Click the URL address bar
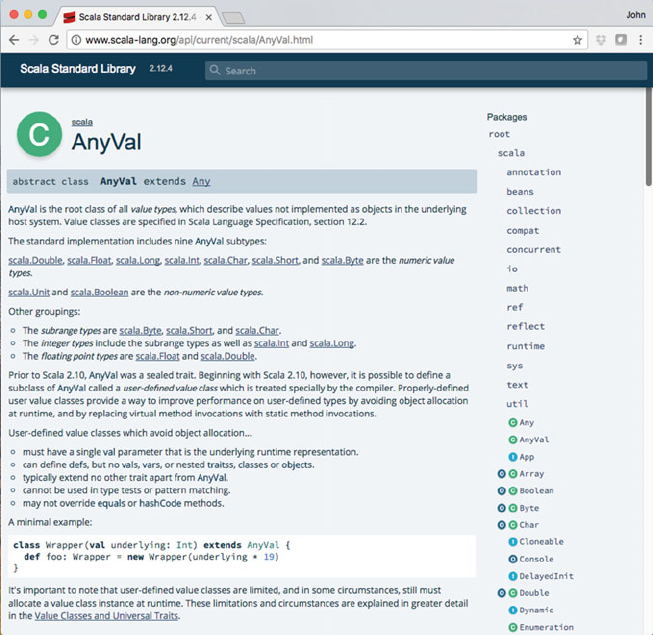653x635 pixels. click(325, 40)
